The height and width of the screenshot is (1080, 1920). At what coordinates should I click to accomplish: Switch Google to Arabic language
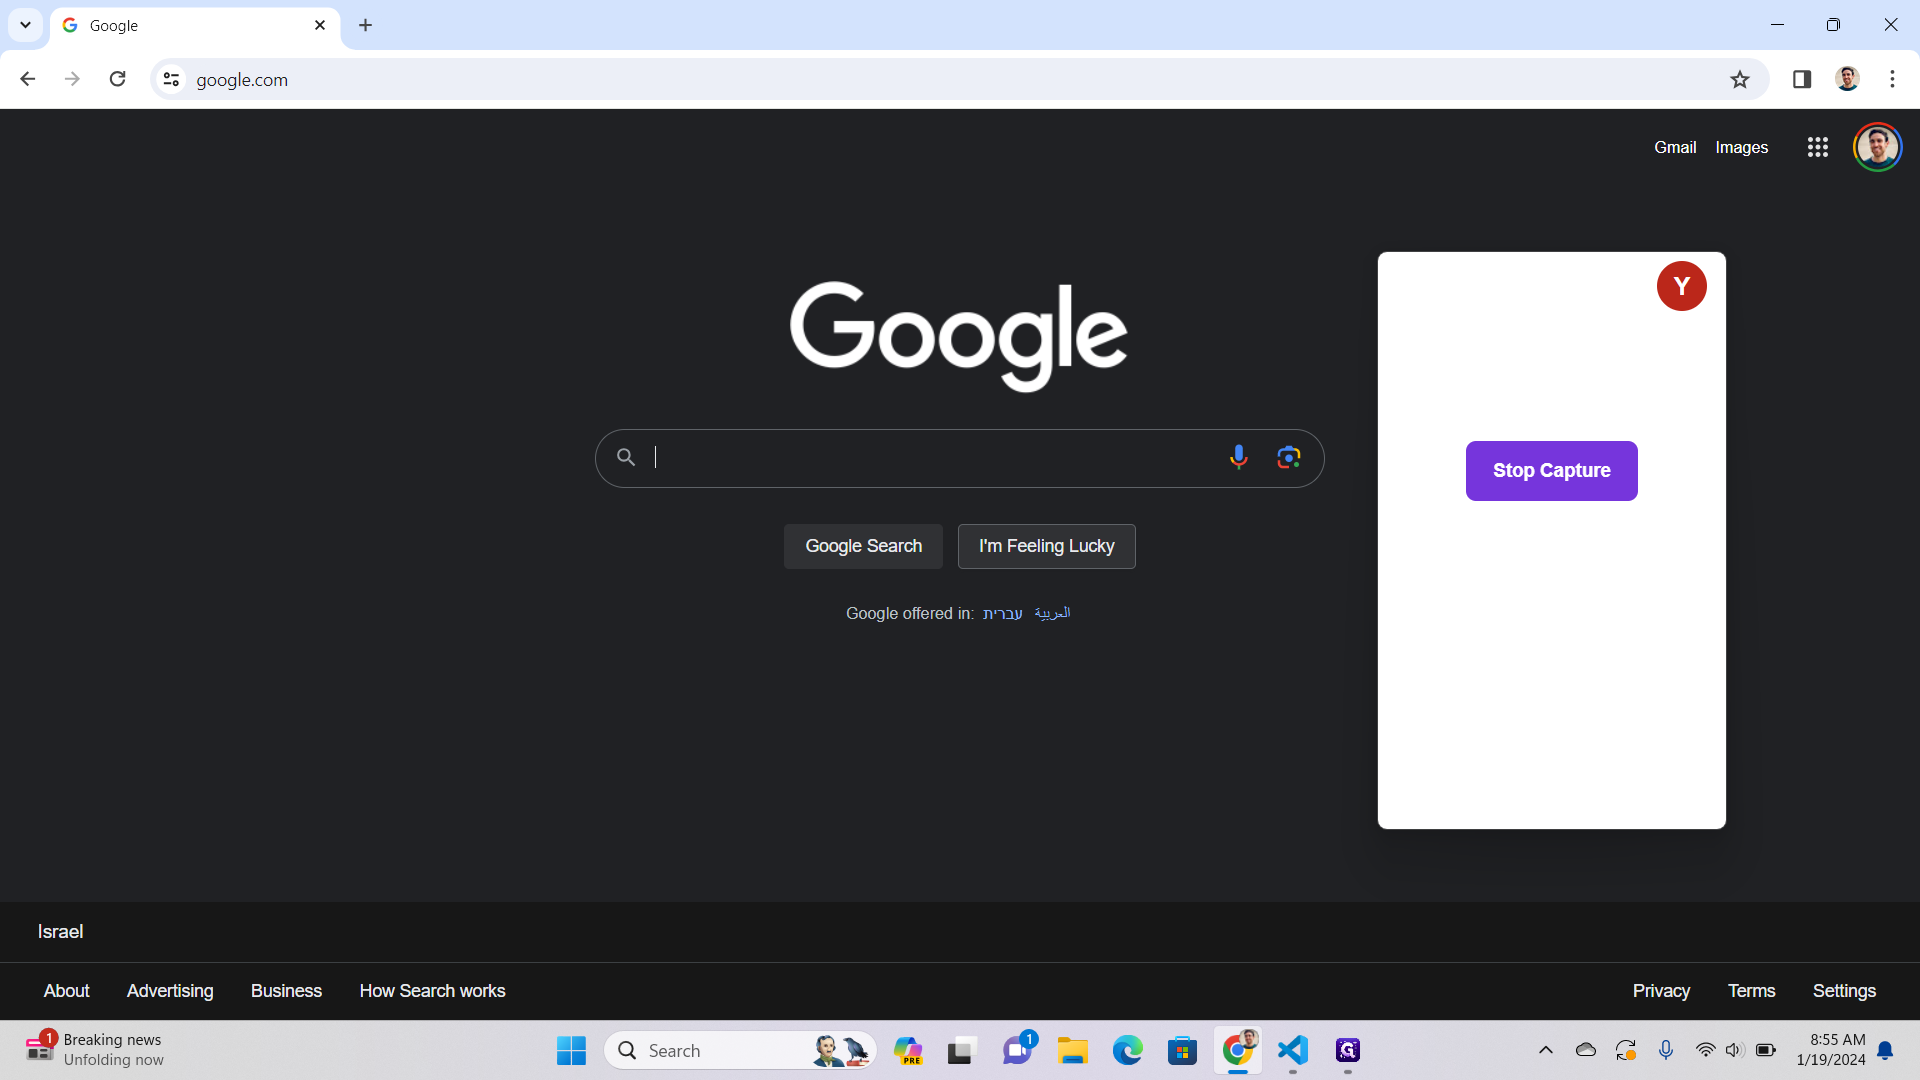[1052, 613]
